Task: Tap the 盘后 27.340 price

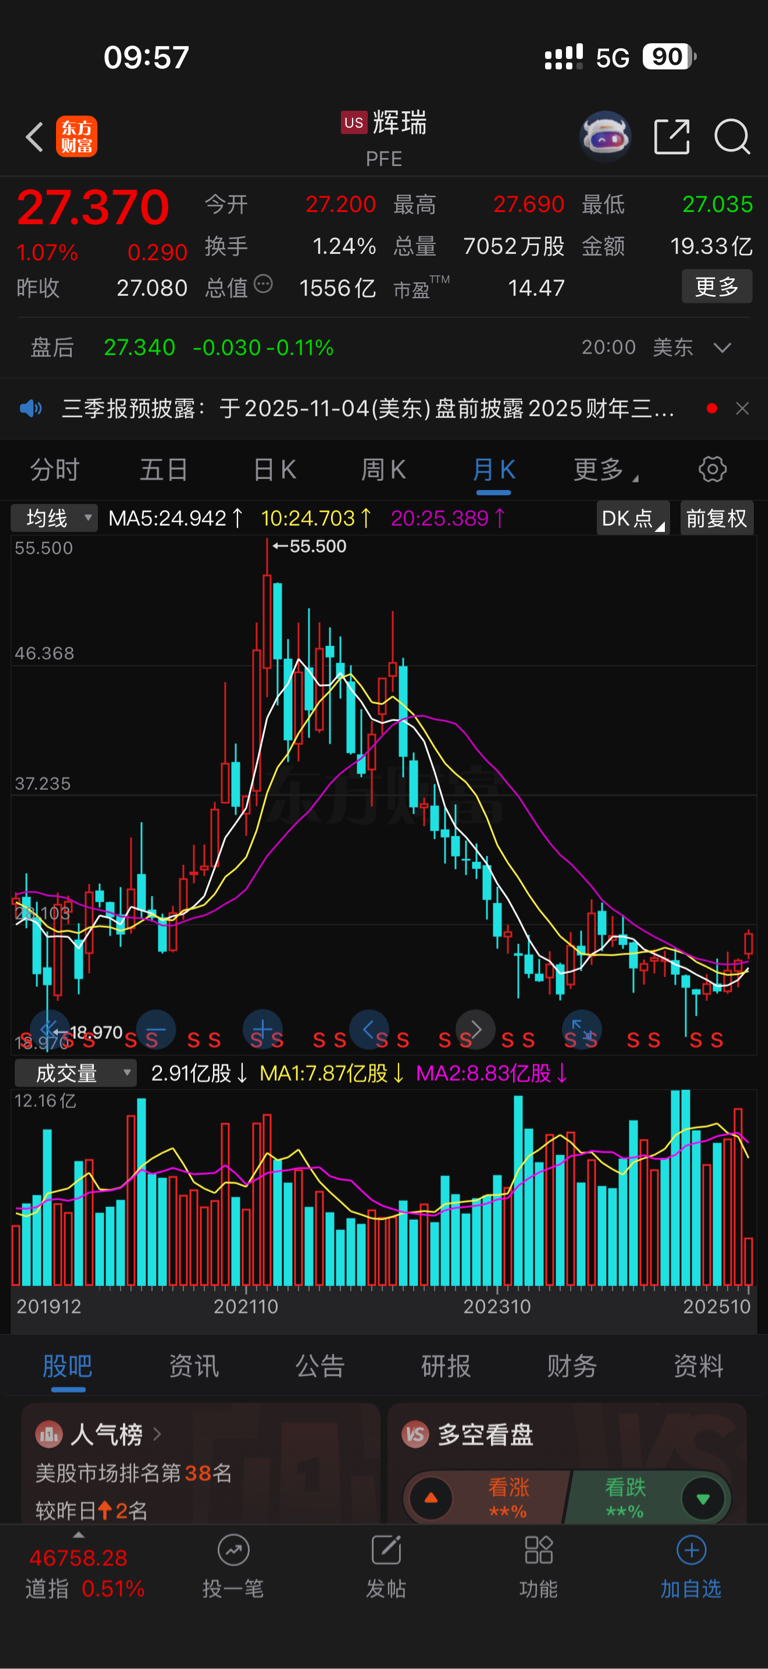Action: click(139, 348)
